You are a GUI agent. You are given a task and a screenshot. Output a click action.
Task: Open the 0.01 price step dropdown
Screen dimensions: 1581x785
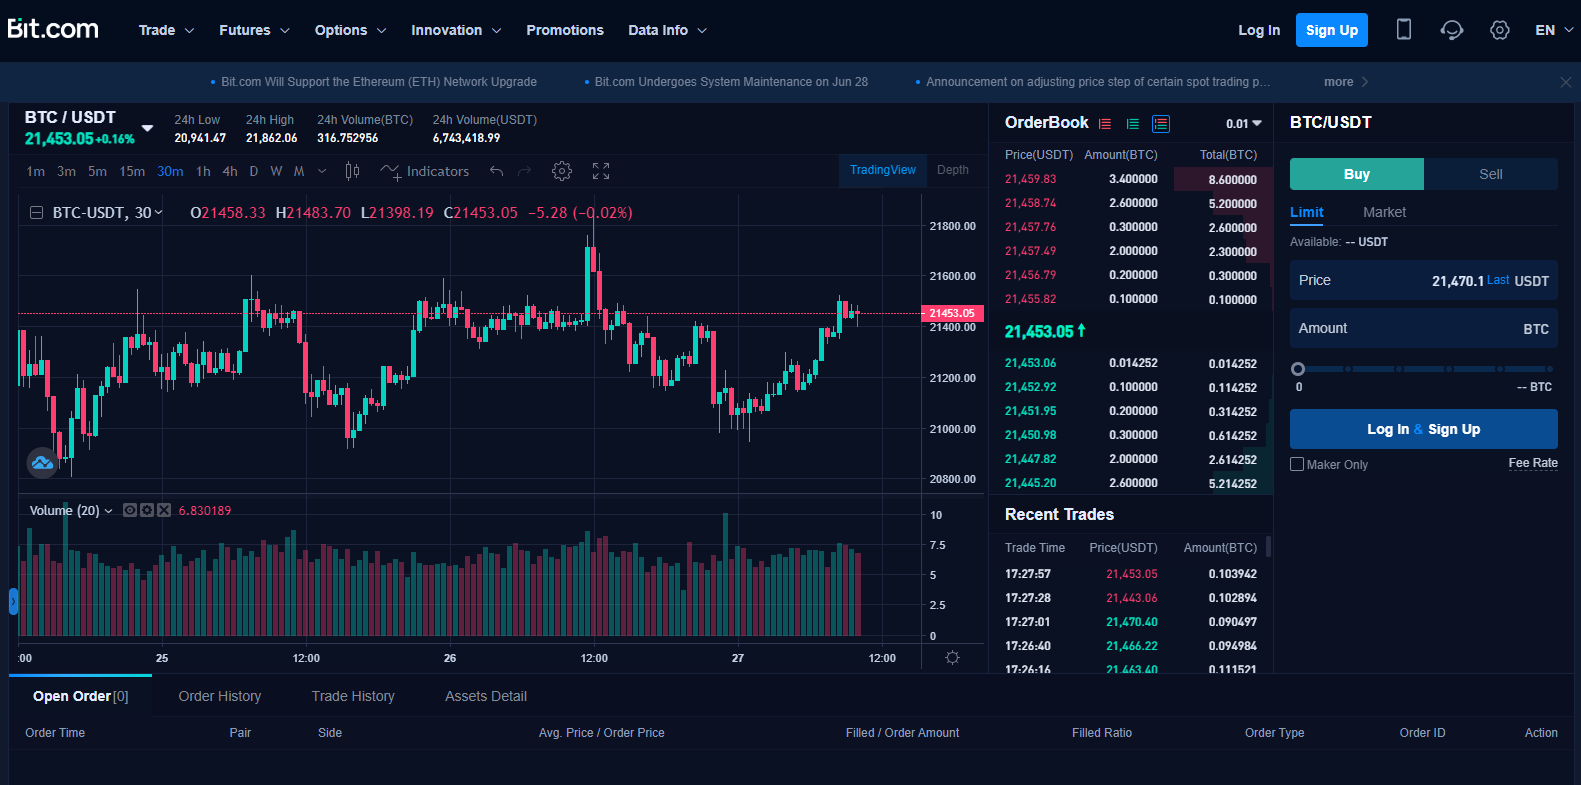point(1244,124)
